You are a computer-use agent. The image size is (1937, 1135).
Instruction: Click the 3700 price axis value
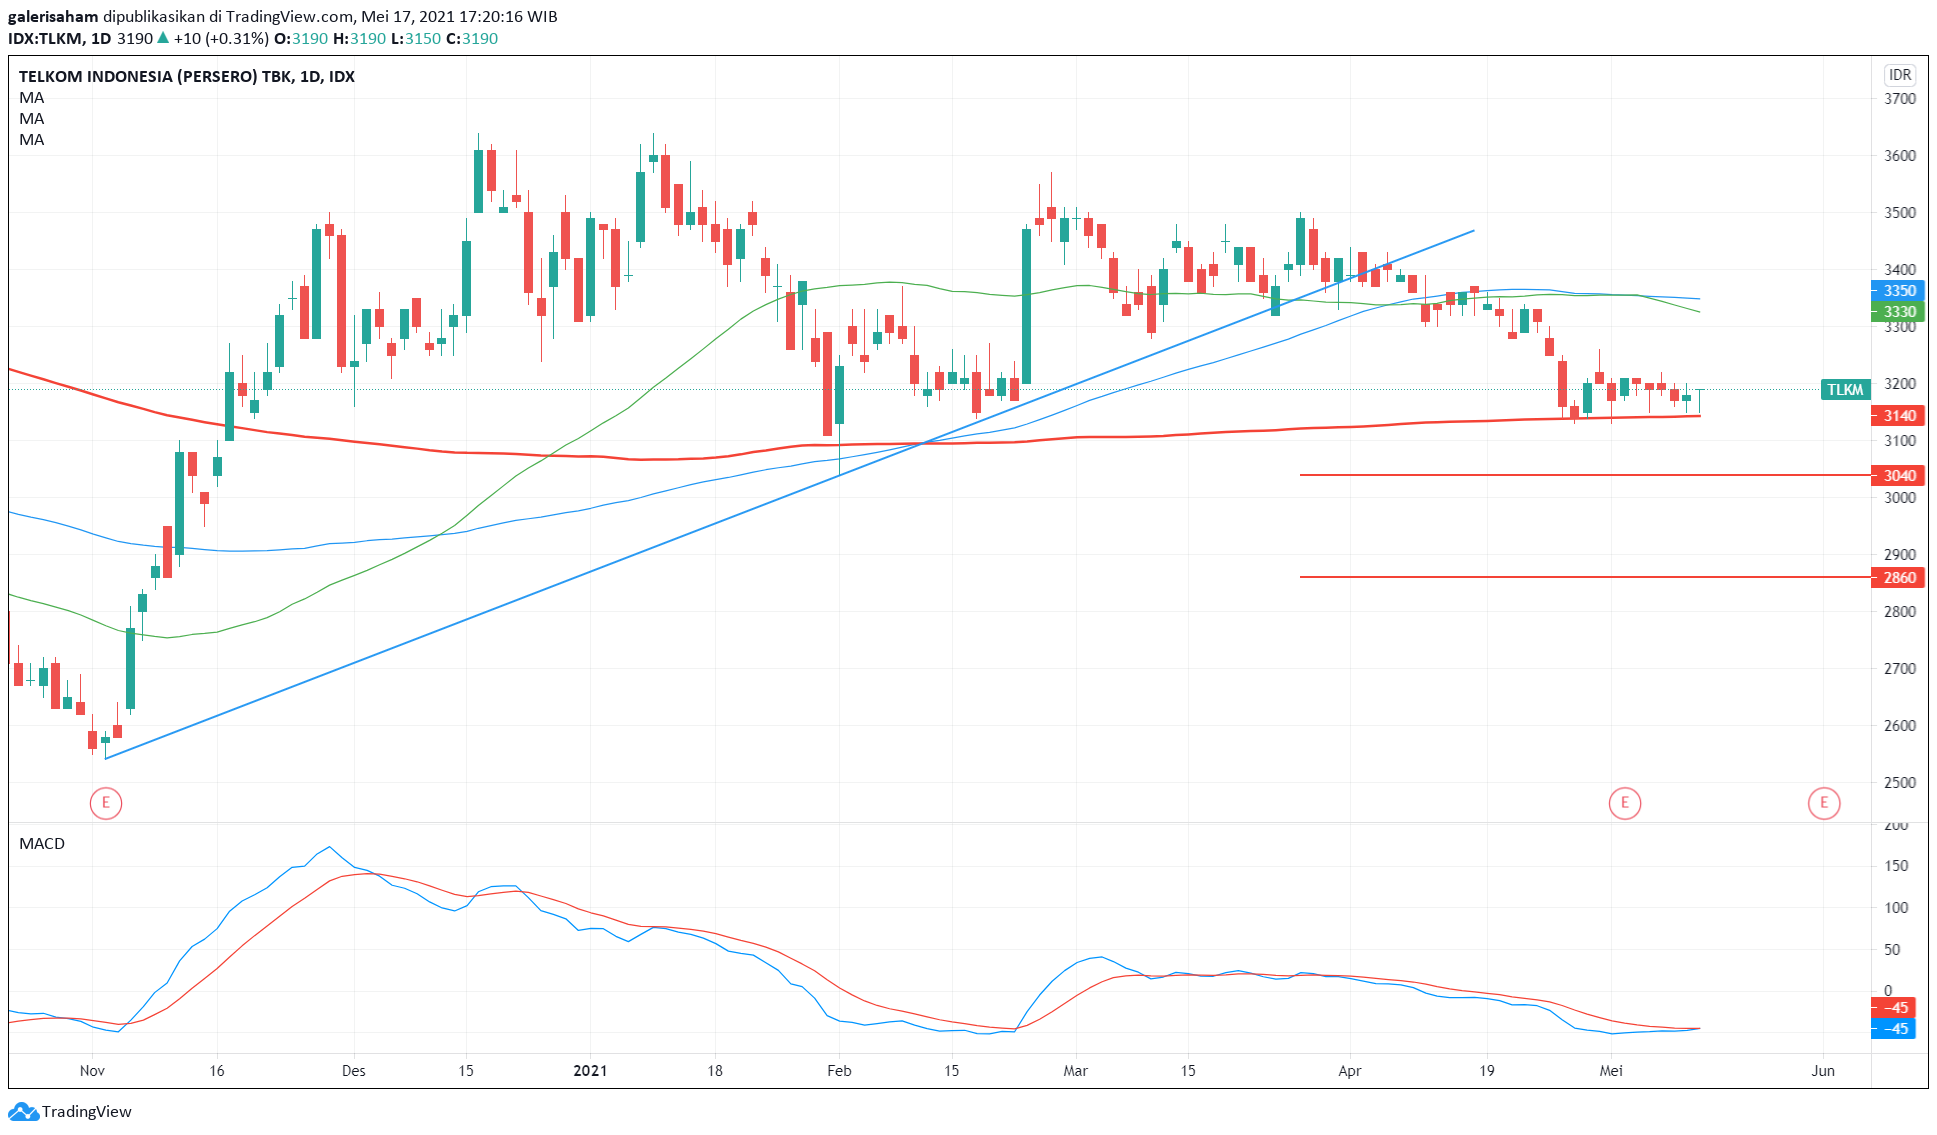tap(1900, 99)
